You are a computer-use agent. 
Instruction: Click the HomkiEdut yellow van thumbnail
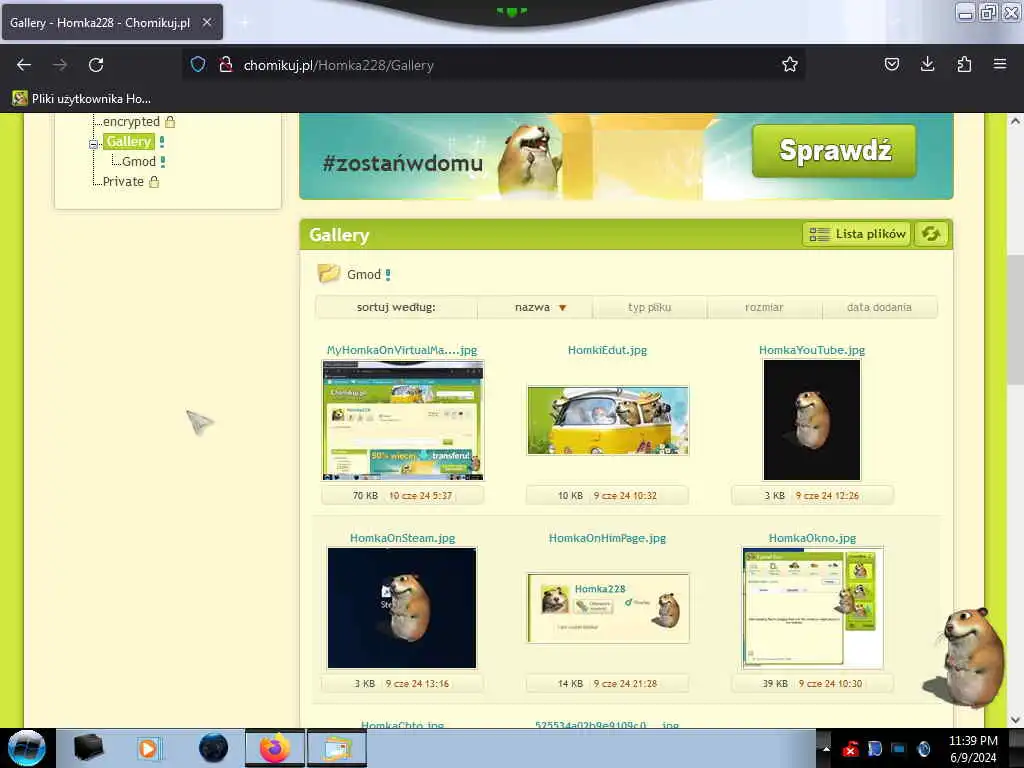click(x=607, y=420)
